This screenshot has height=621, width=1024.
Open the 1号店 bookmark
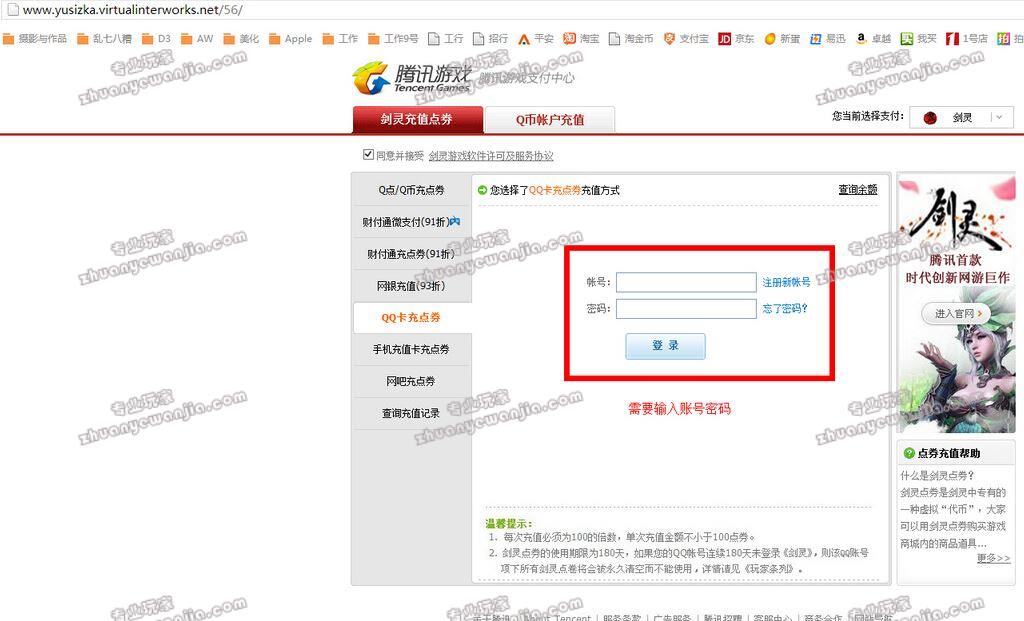tap(967, 39)
